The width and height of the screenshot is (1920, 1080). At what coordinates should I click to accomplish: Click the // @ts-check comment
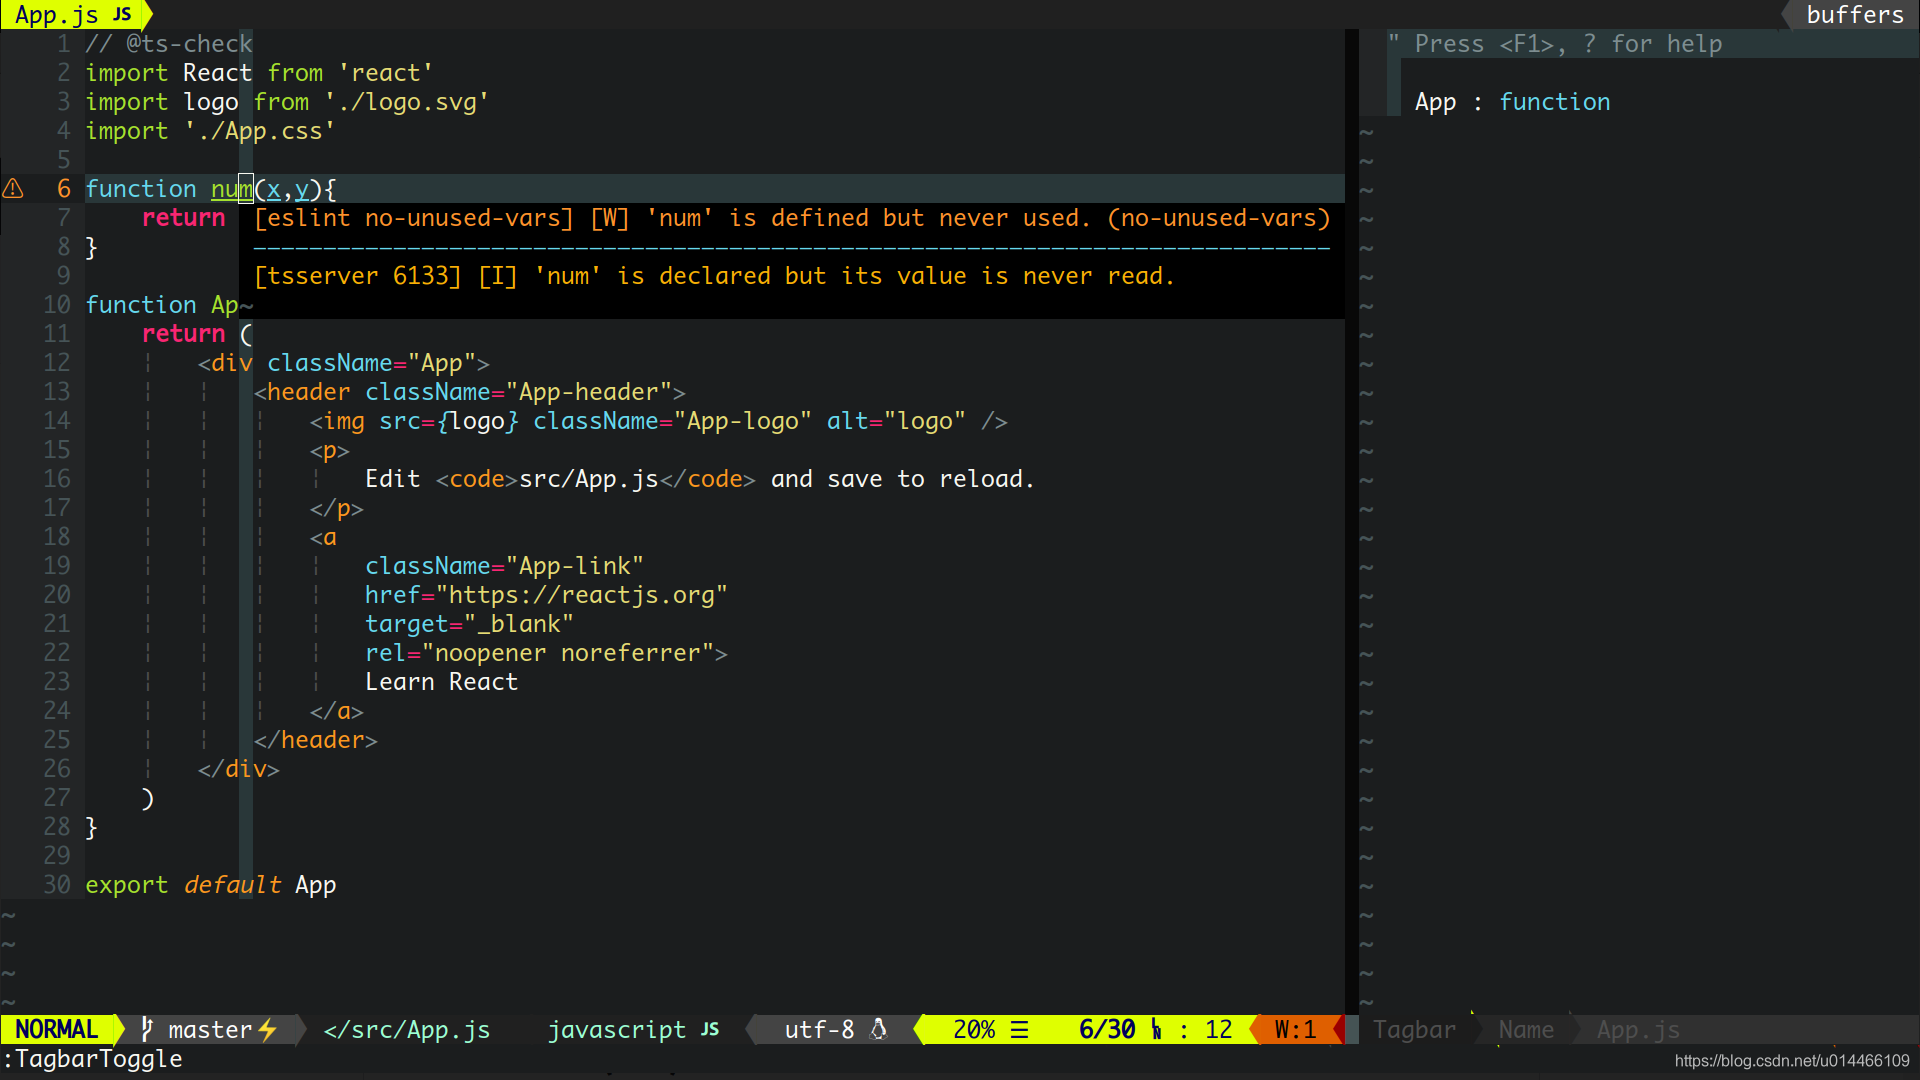169,44
